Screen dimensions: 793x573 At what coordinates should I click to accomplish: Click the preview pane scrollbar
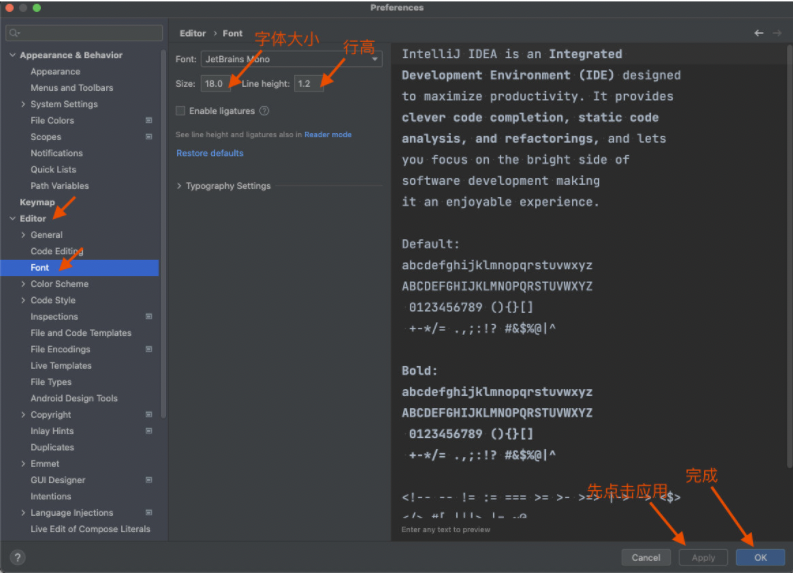789,256
